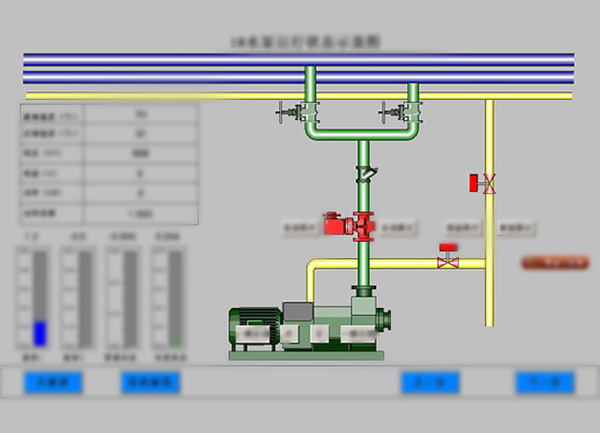Click the bar gauge with blue fill
Viewport: 600px width, 433px height.
point(40,300)
